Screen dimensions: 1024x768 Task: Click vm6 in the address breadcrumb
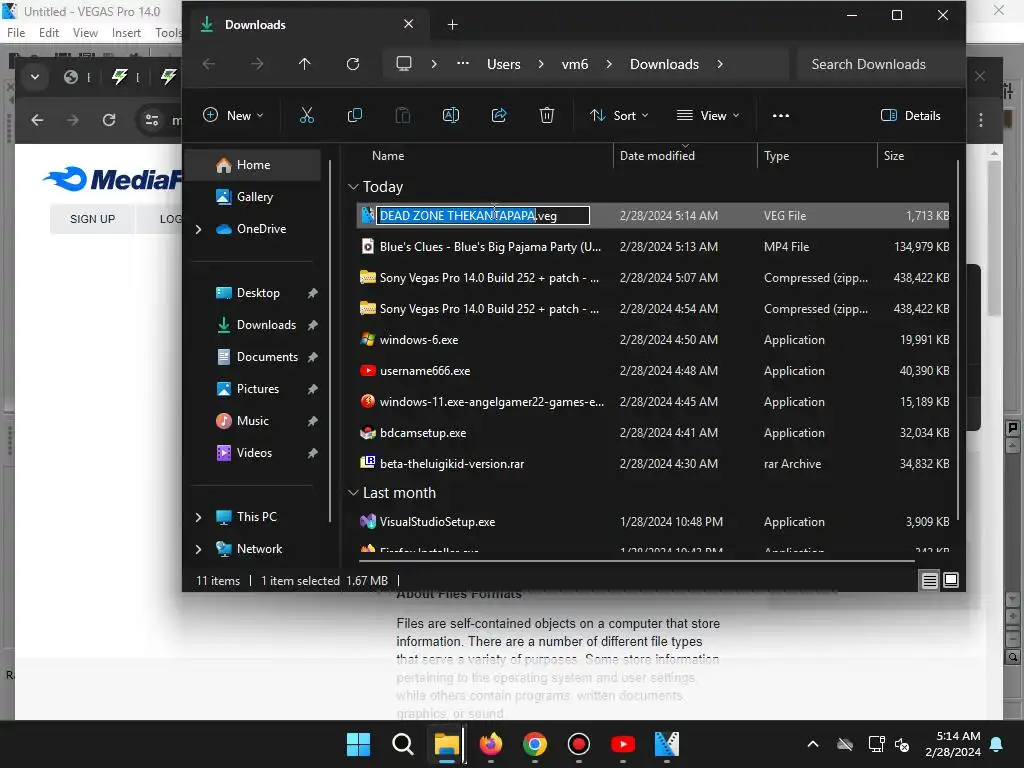click(x=575, y=64)
